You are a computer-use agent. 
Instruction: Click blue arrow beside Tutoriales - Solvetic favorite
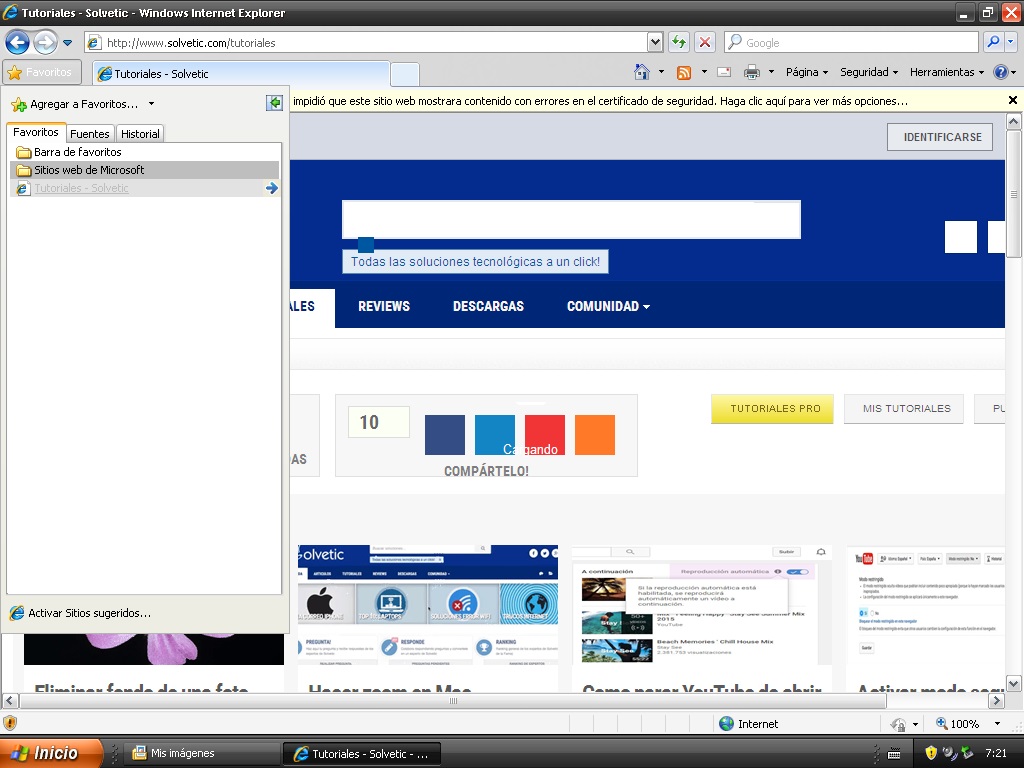(272, 188)
